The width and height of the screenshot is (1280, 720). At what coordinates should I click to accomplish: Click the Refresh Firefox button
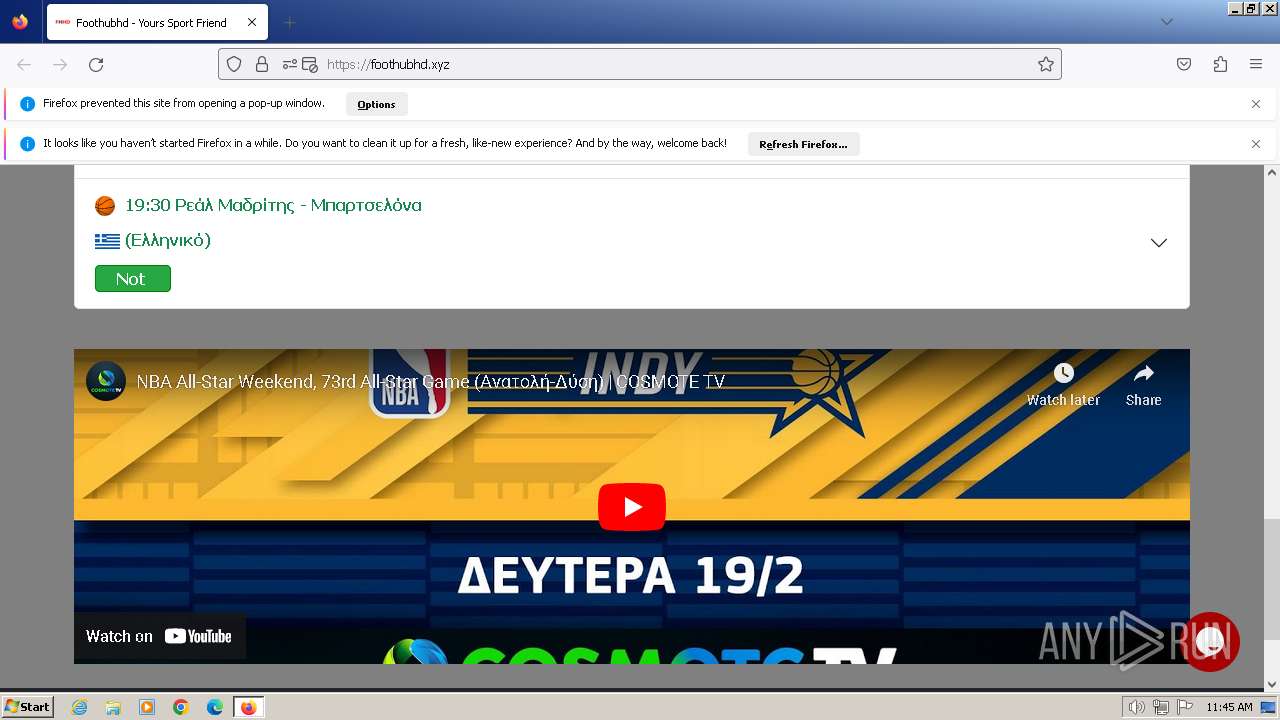click(x=803, y=144)
